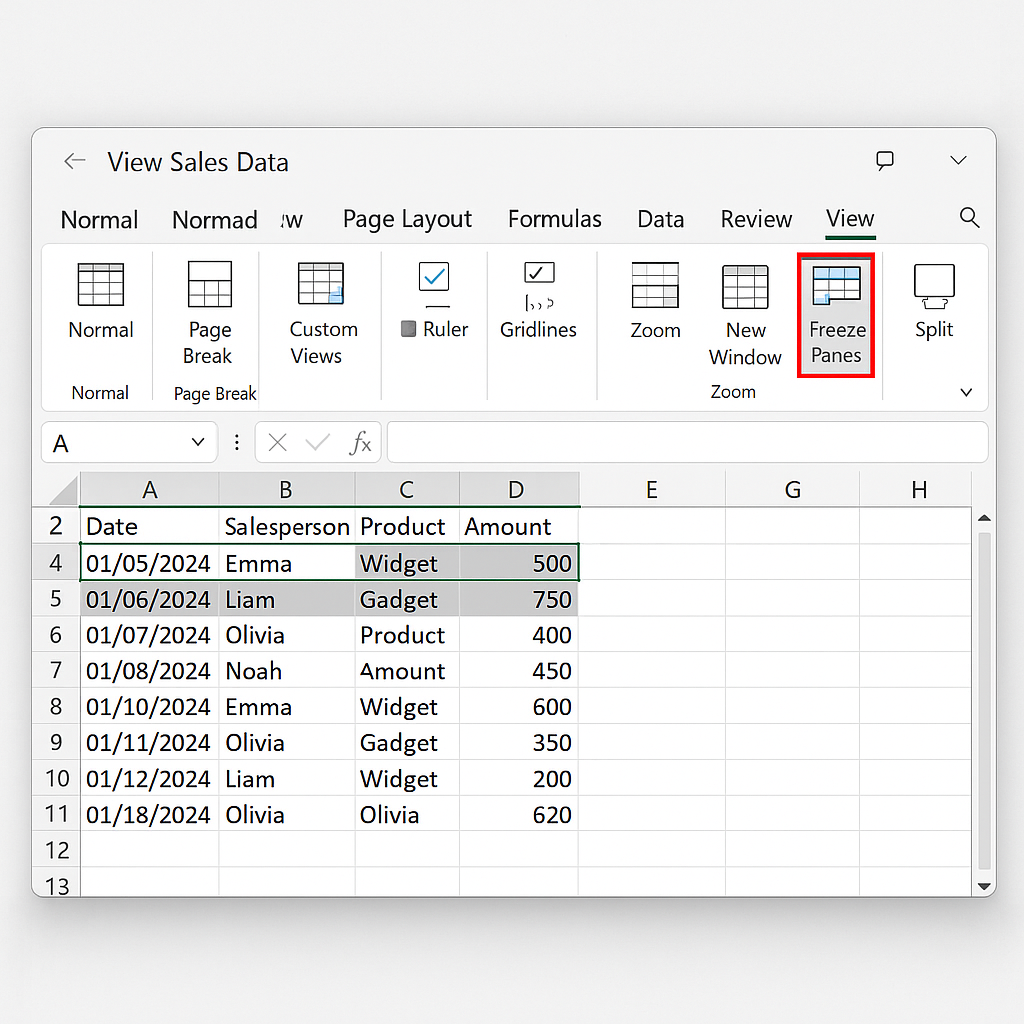The width and height of the screenshot is (1024, 1024).
Task: Click the vertical scrollbar down arrow
Action: tap(983, 886)
